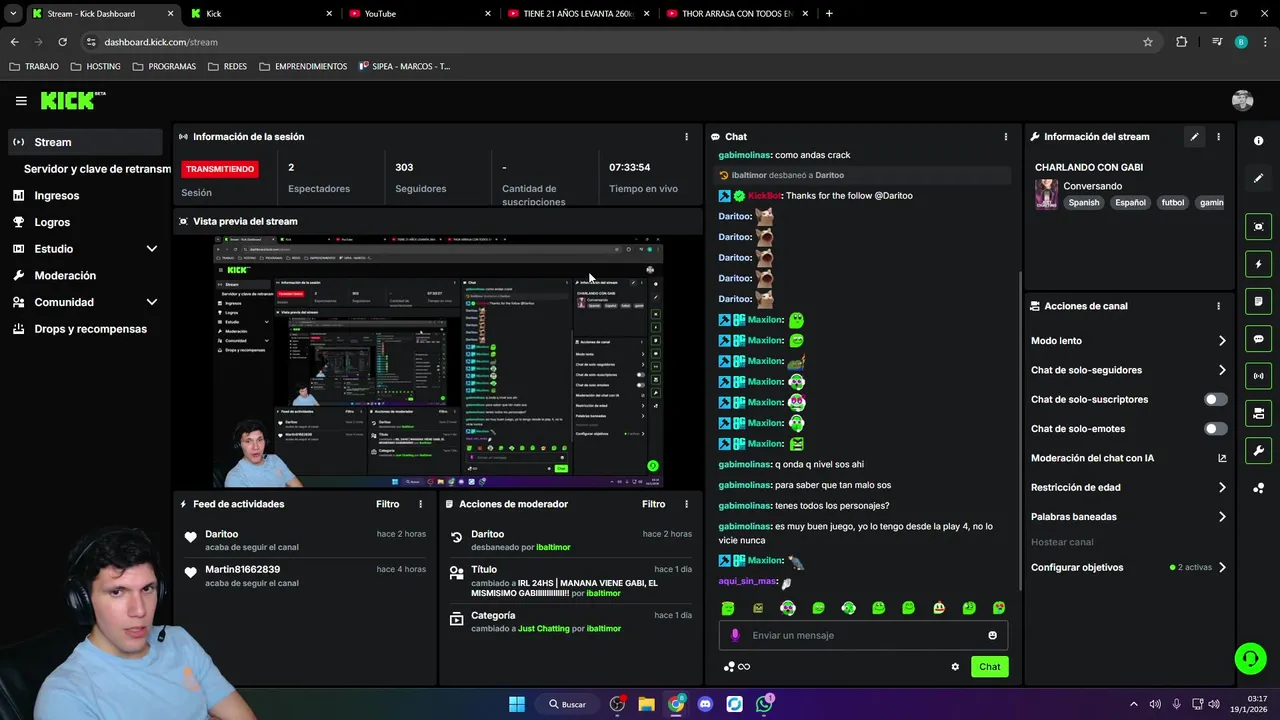1280x720 pixels.
Task: Open the Filtro in Acciones de moderador
Action: pos(653,504)
